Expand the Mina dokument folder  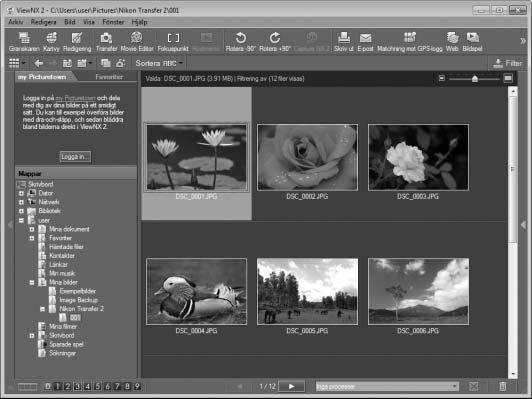click(x=32, y=229)
